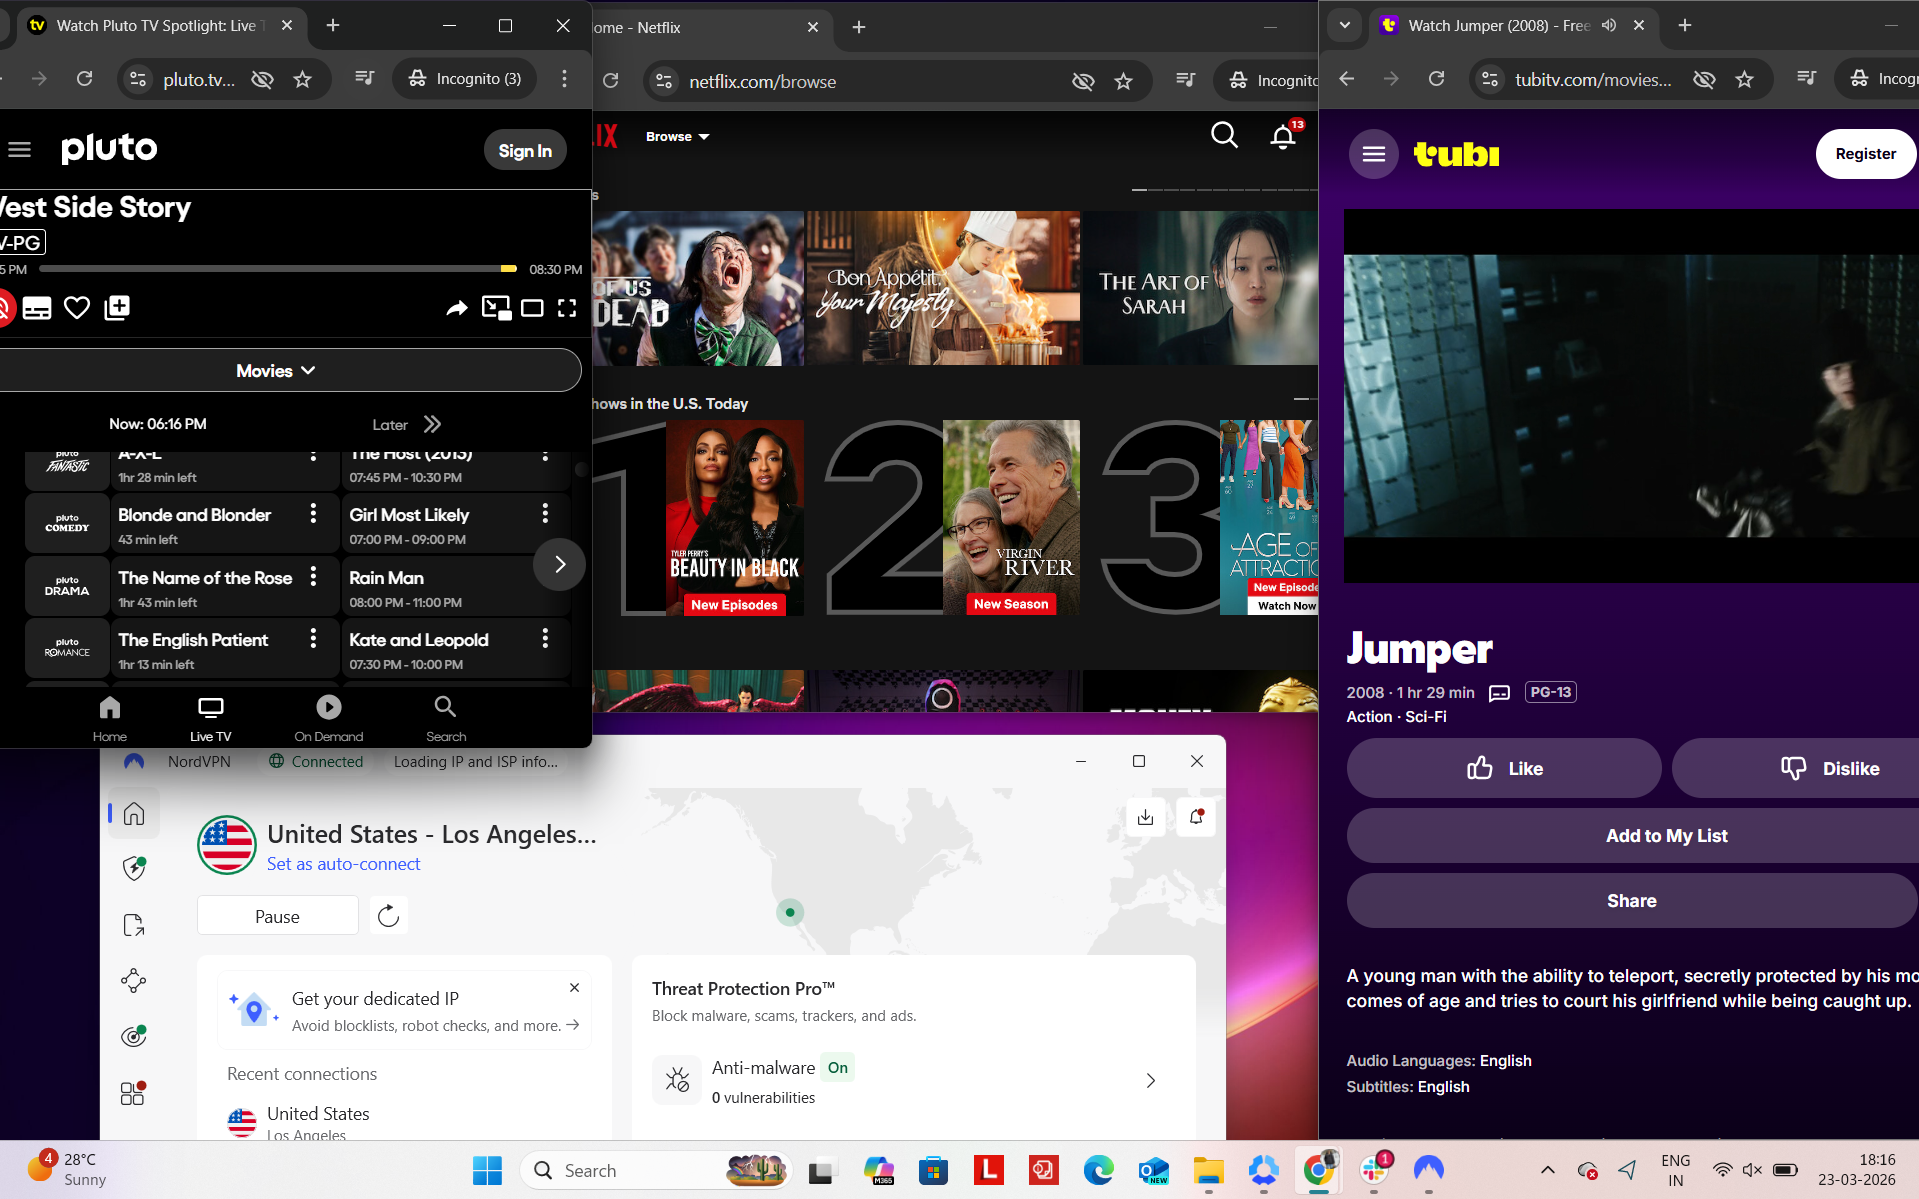Add West Side Story to watchlist

point(117,308)
